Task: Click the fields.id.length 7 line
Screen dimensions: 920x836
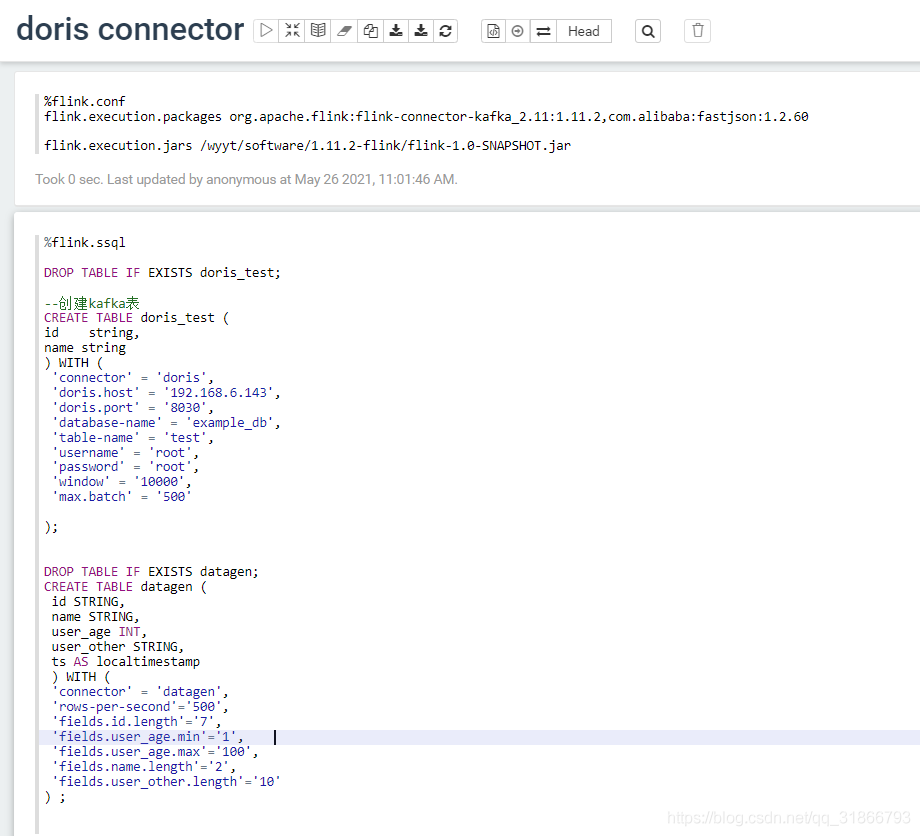Action: point(137,721)
